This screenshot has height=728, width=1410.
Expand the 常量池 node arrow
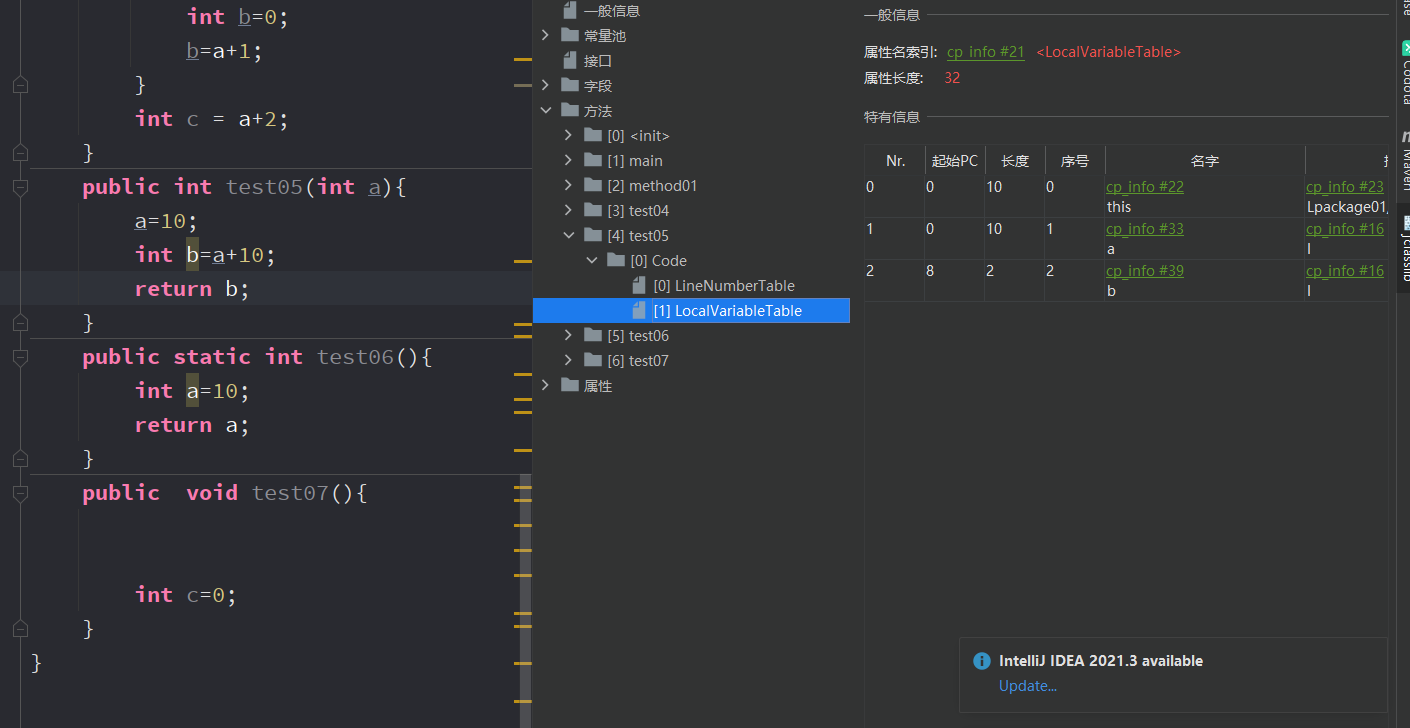(x=545, y=35)
